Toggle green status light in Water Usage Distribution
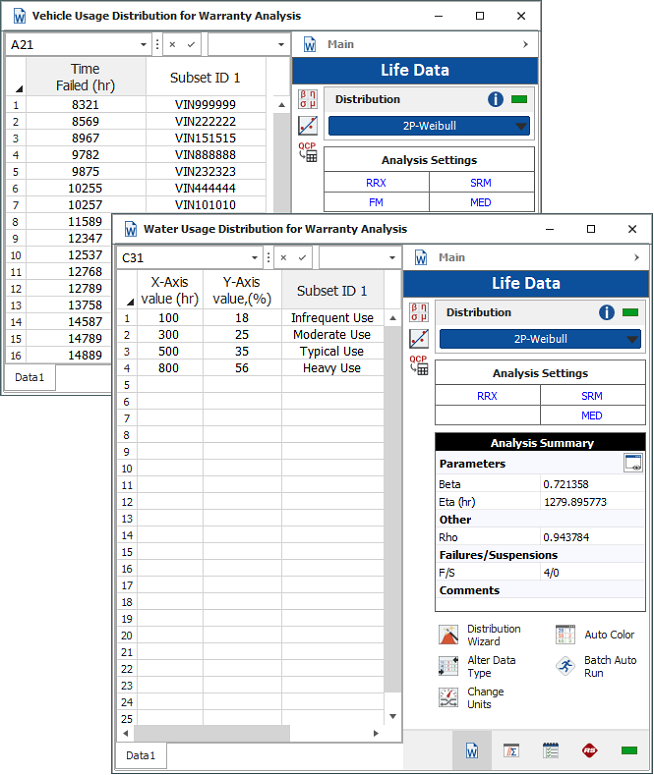The height and width of the screenshot is (775, 654). [630, 313]
